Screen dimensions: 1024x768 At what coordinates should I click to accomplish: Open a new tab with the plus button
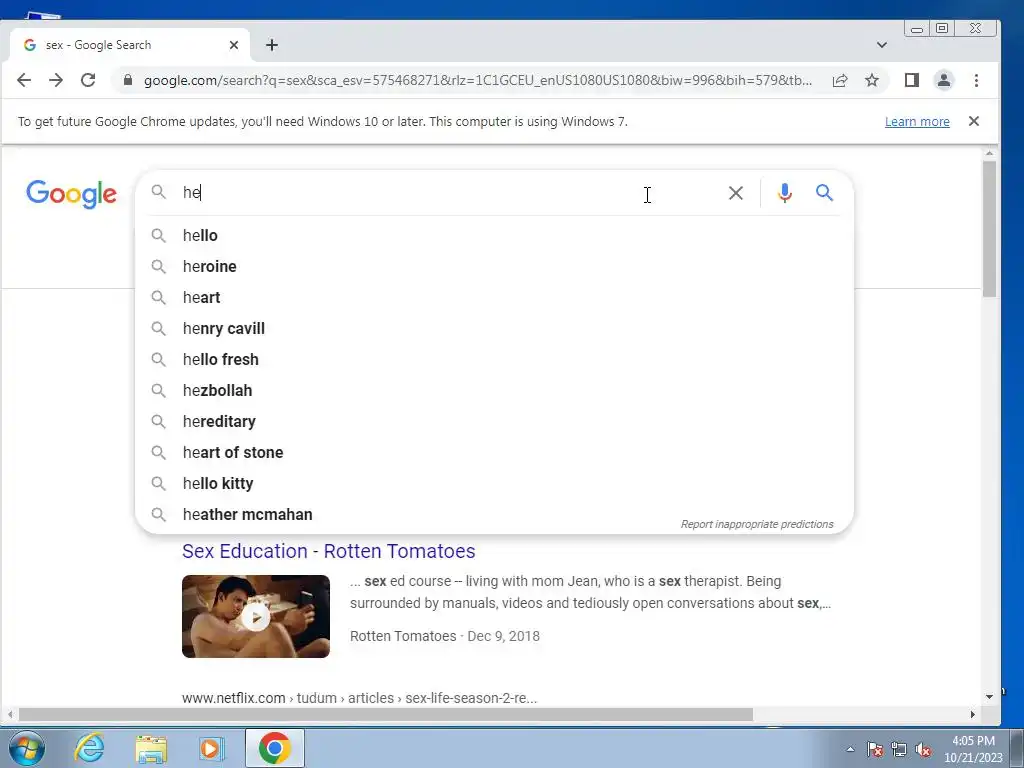272,45
